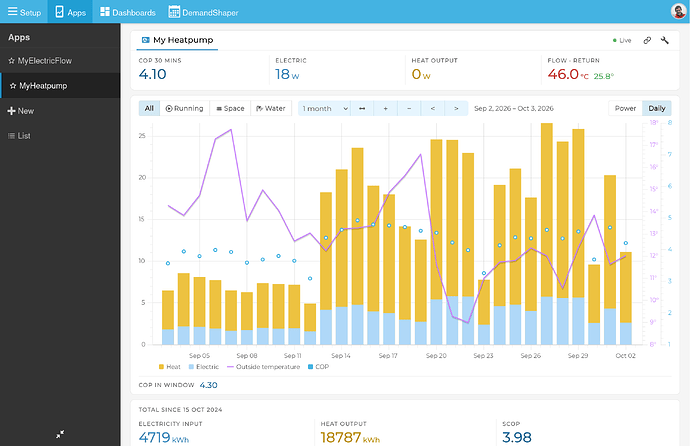Click the Live status indicator
The height and width of the screenshot is (446, 690).
(622, 40)
